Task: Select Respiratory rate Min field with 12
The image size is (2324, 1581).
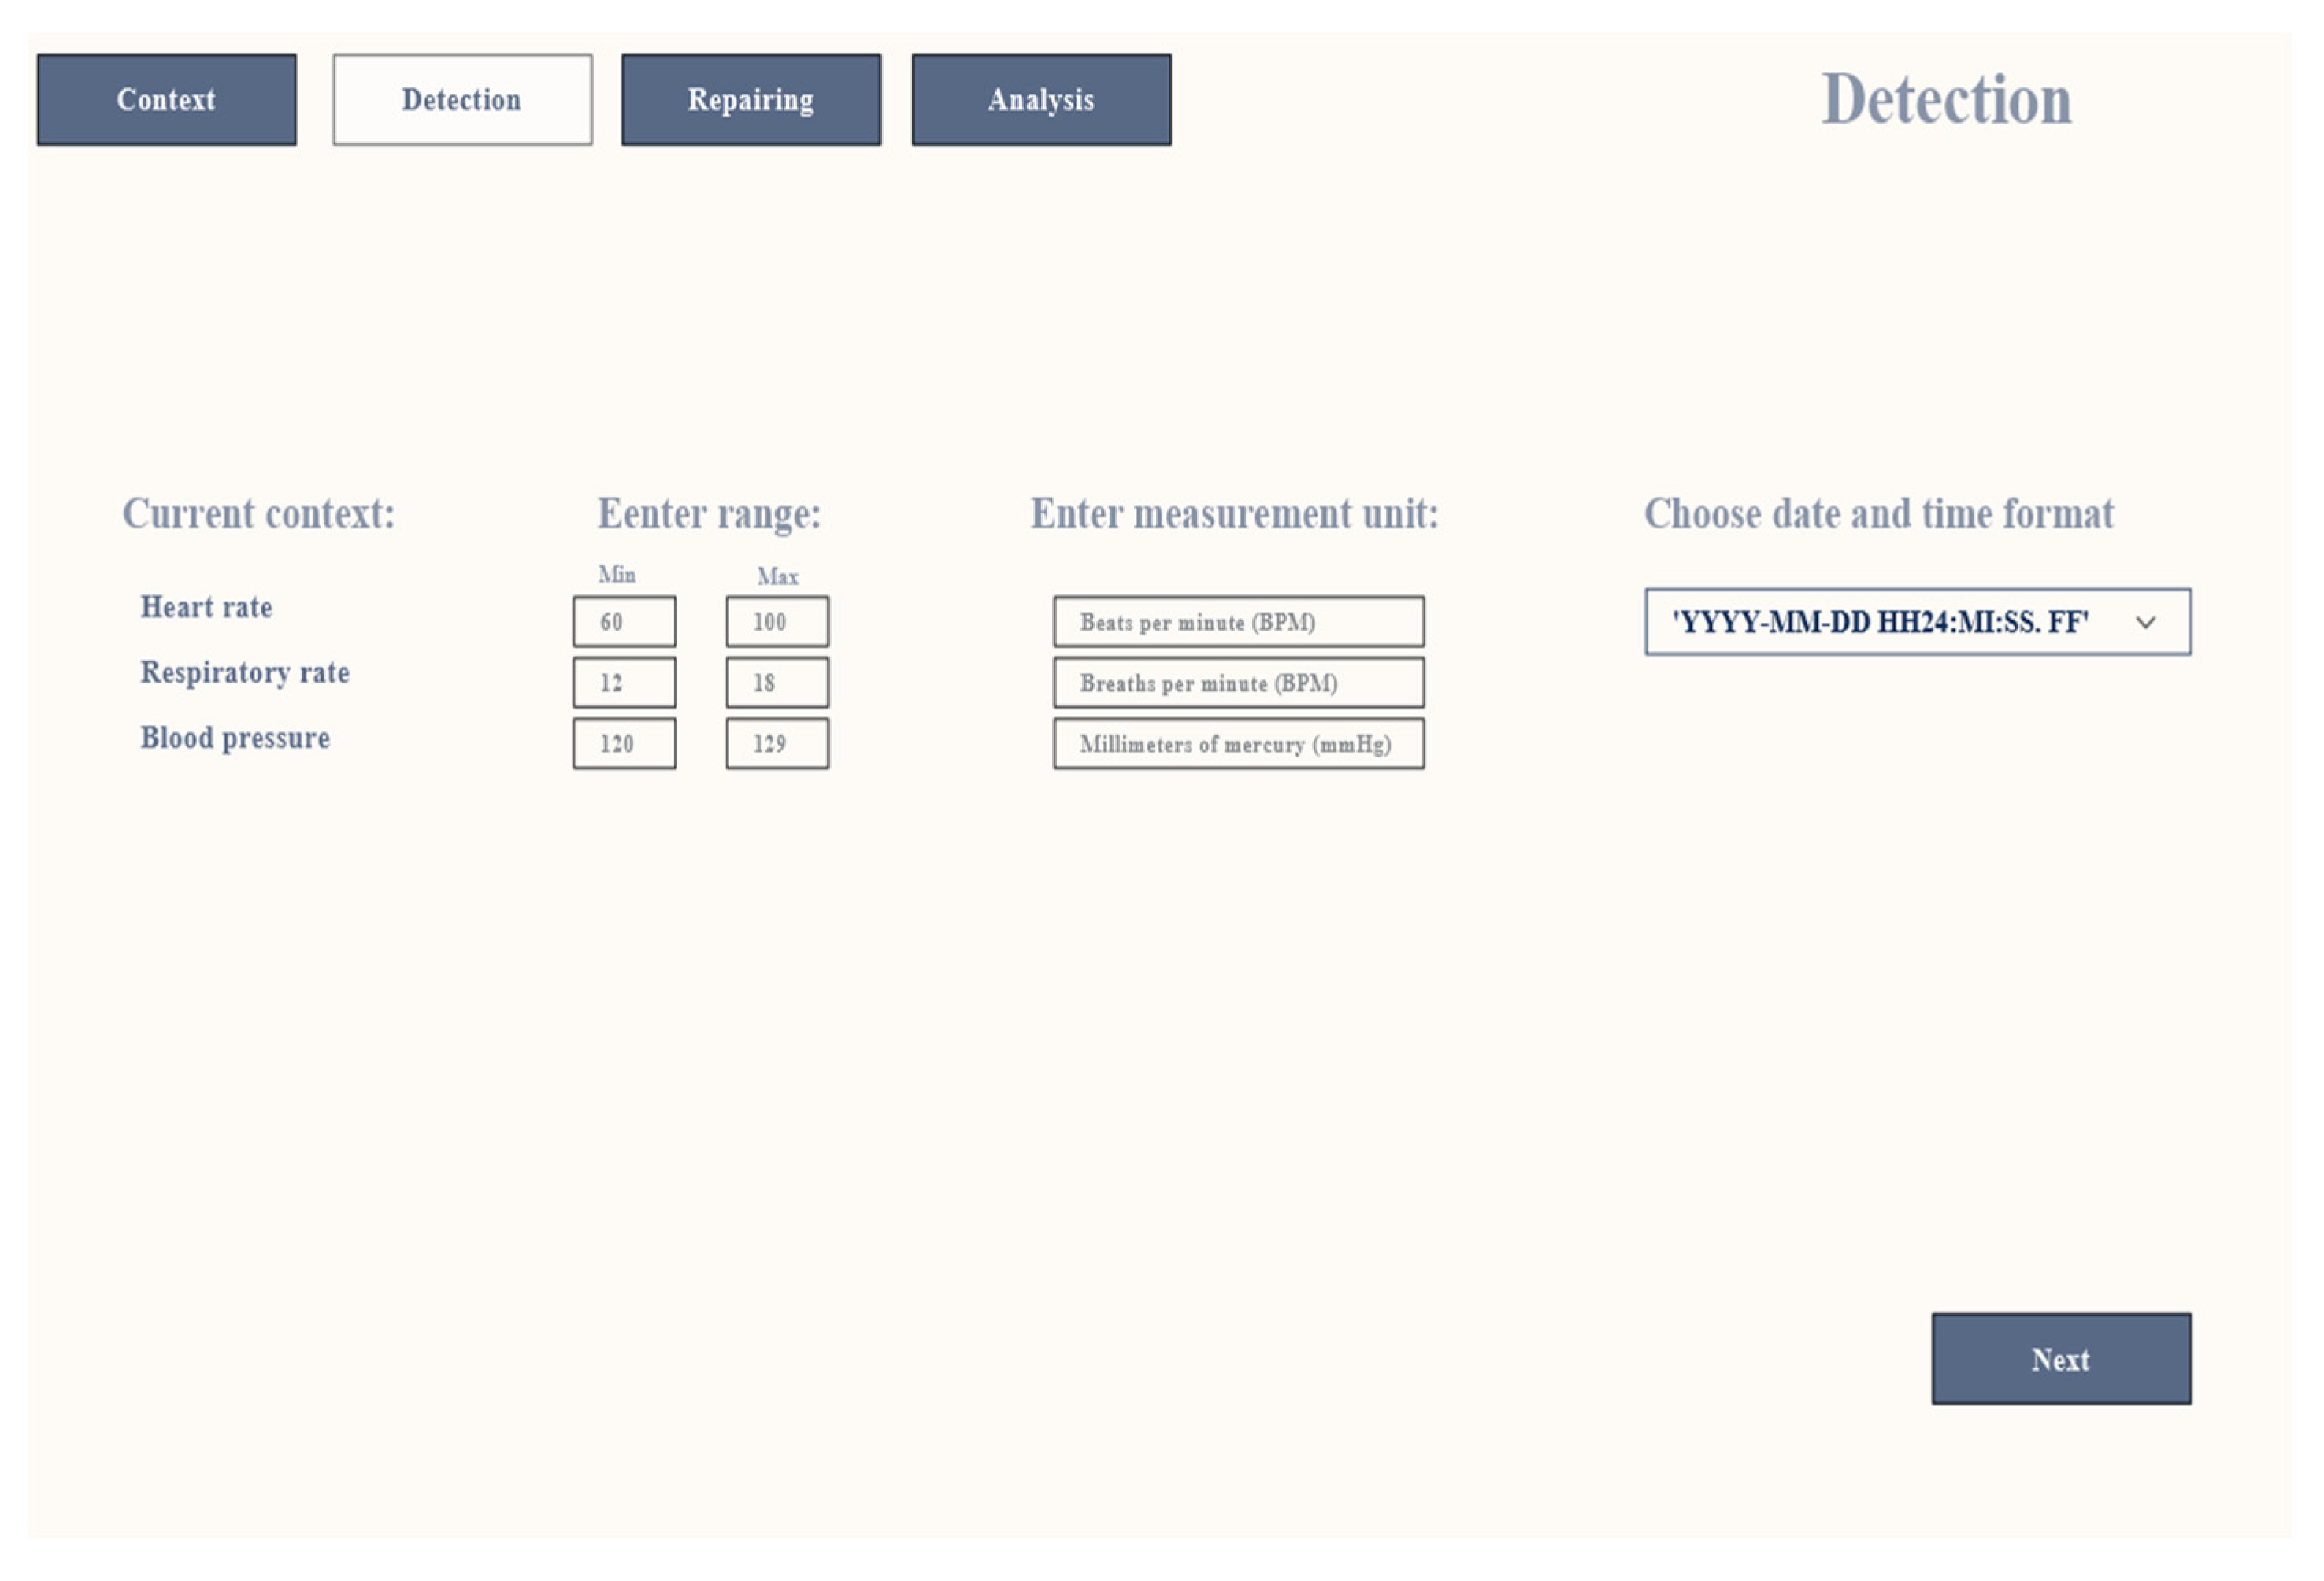Action: (624, 683)
